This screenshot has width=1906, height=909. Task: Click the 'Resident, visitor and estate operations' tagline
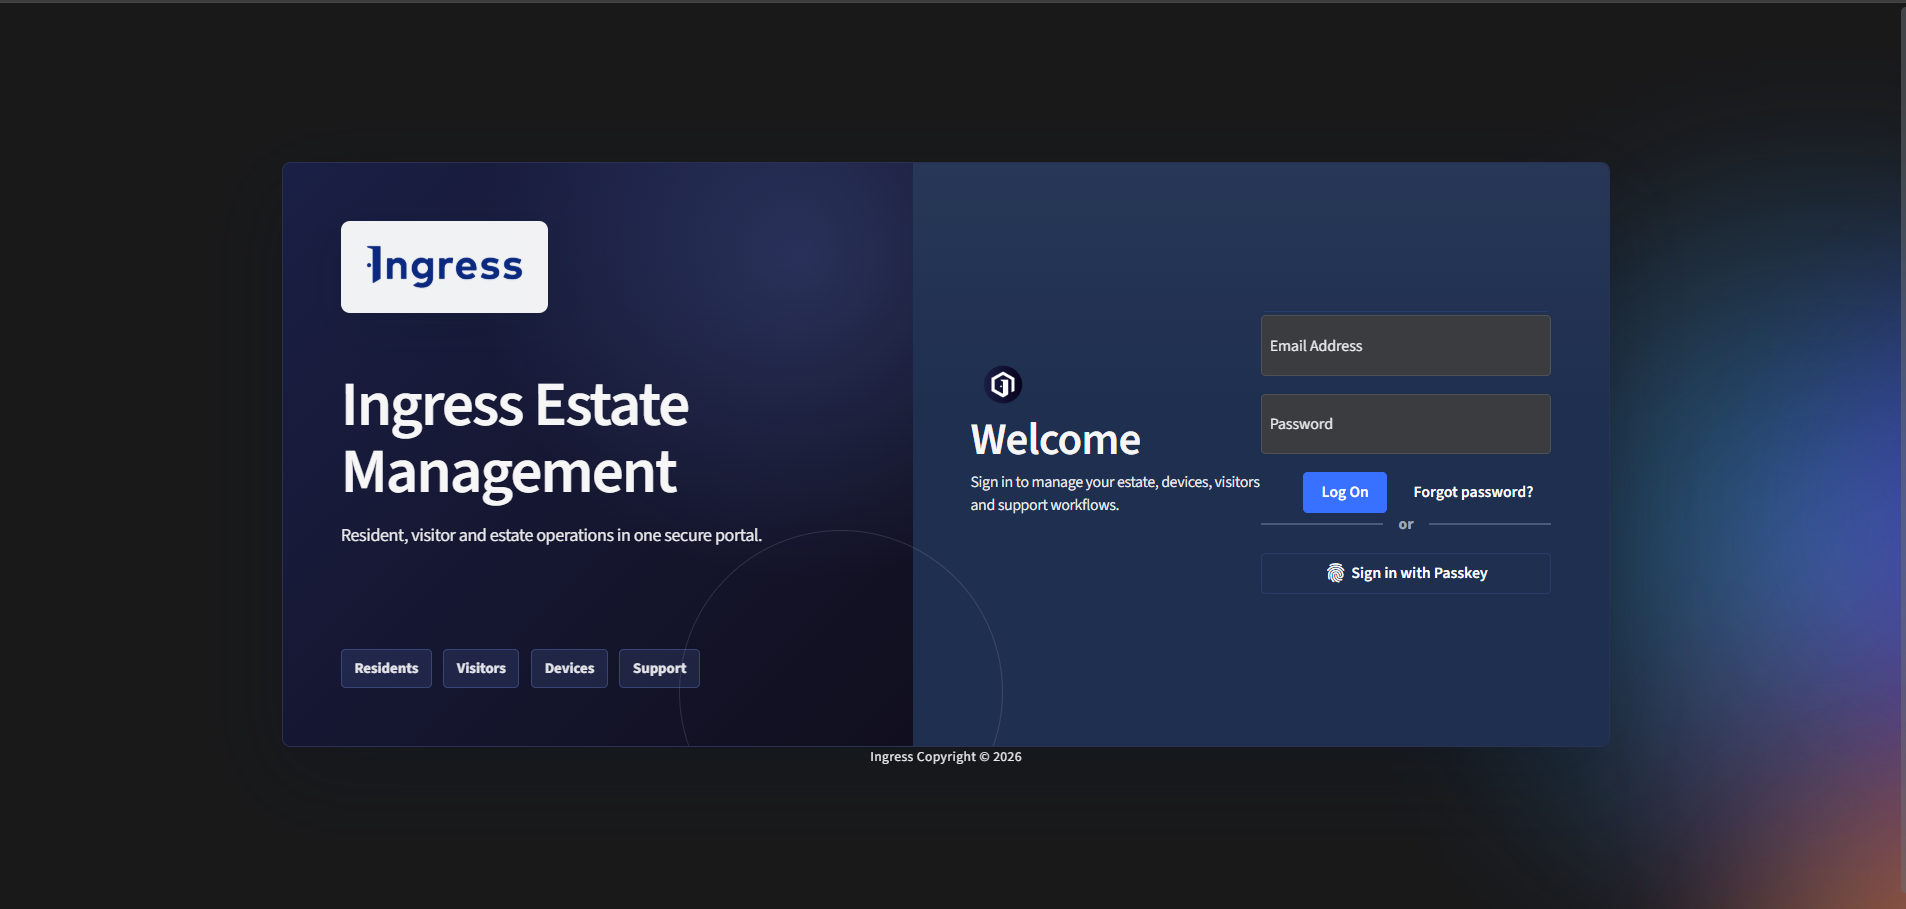(551, 535)
